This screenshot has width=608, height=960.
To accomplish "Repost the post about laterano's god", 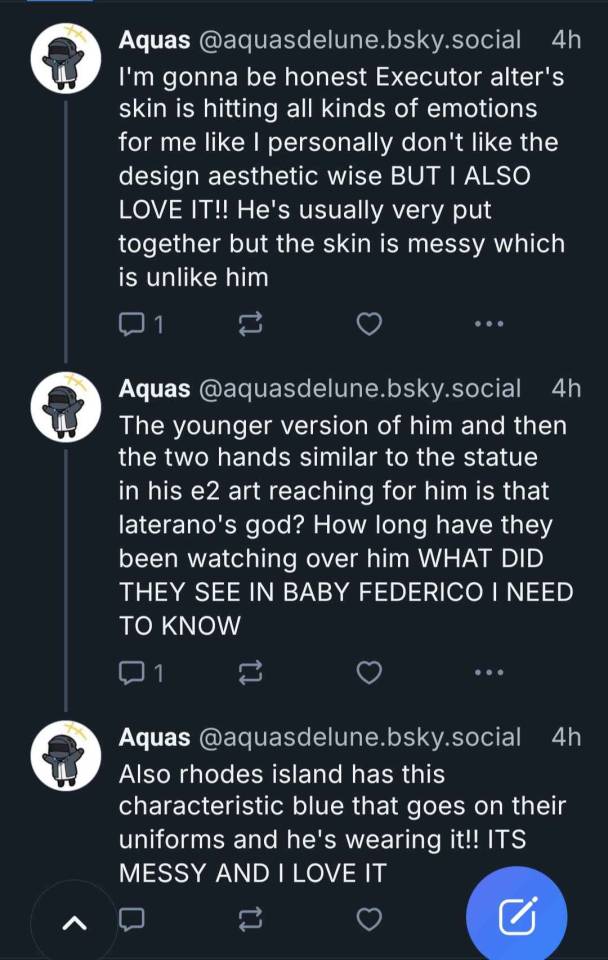I will point(252,673).
